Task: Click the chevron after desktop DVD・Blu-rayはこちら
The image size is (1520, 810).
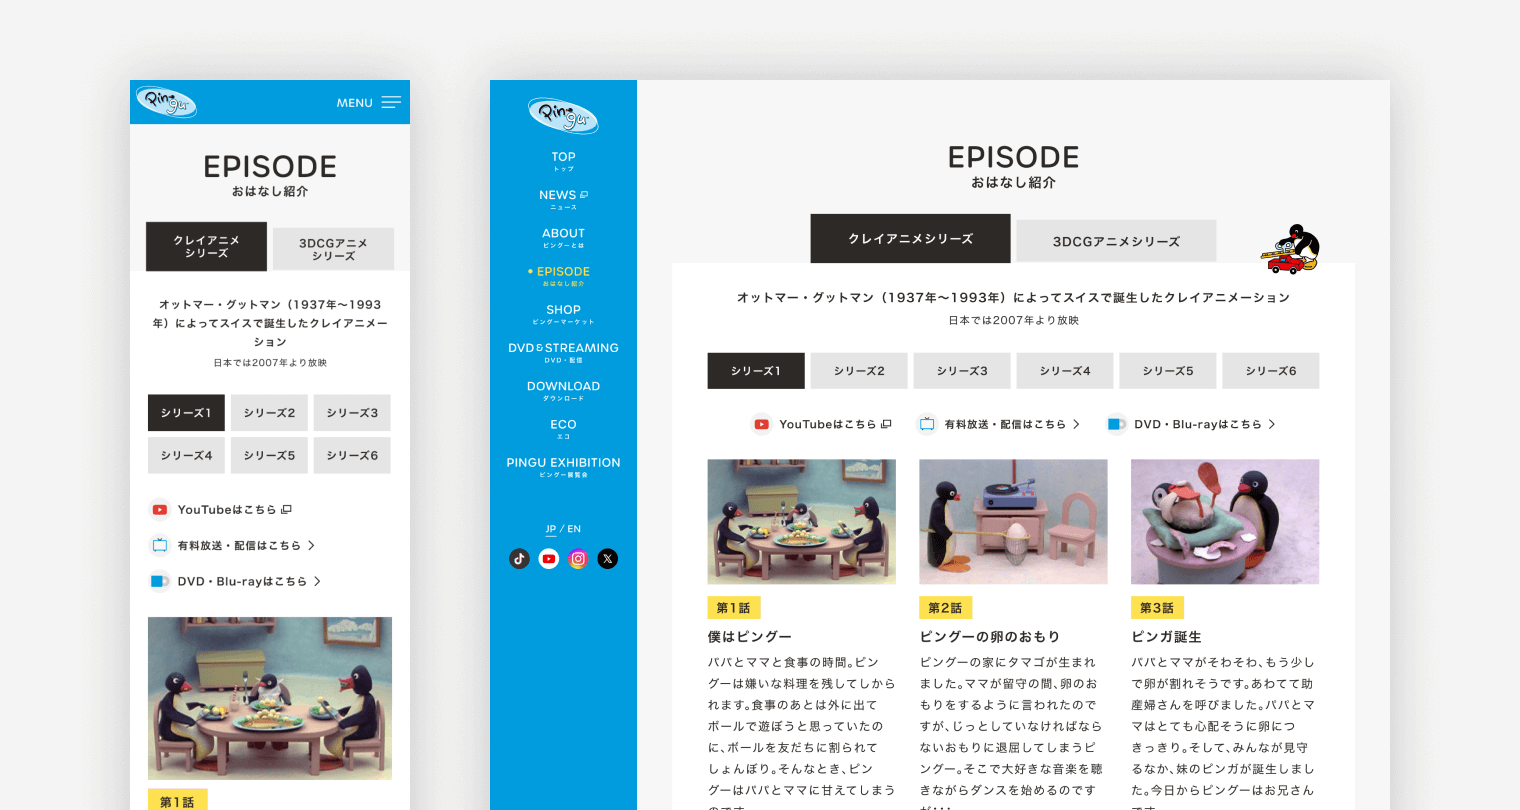Action: coord(1272,424)
